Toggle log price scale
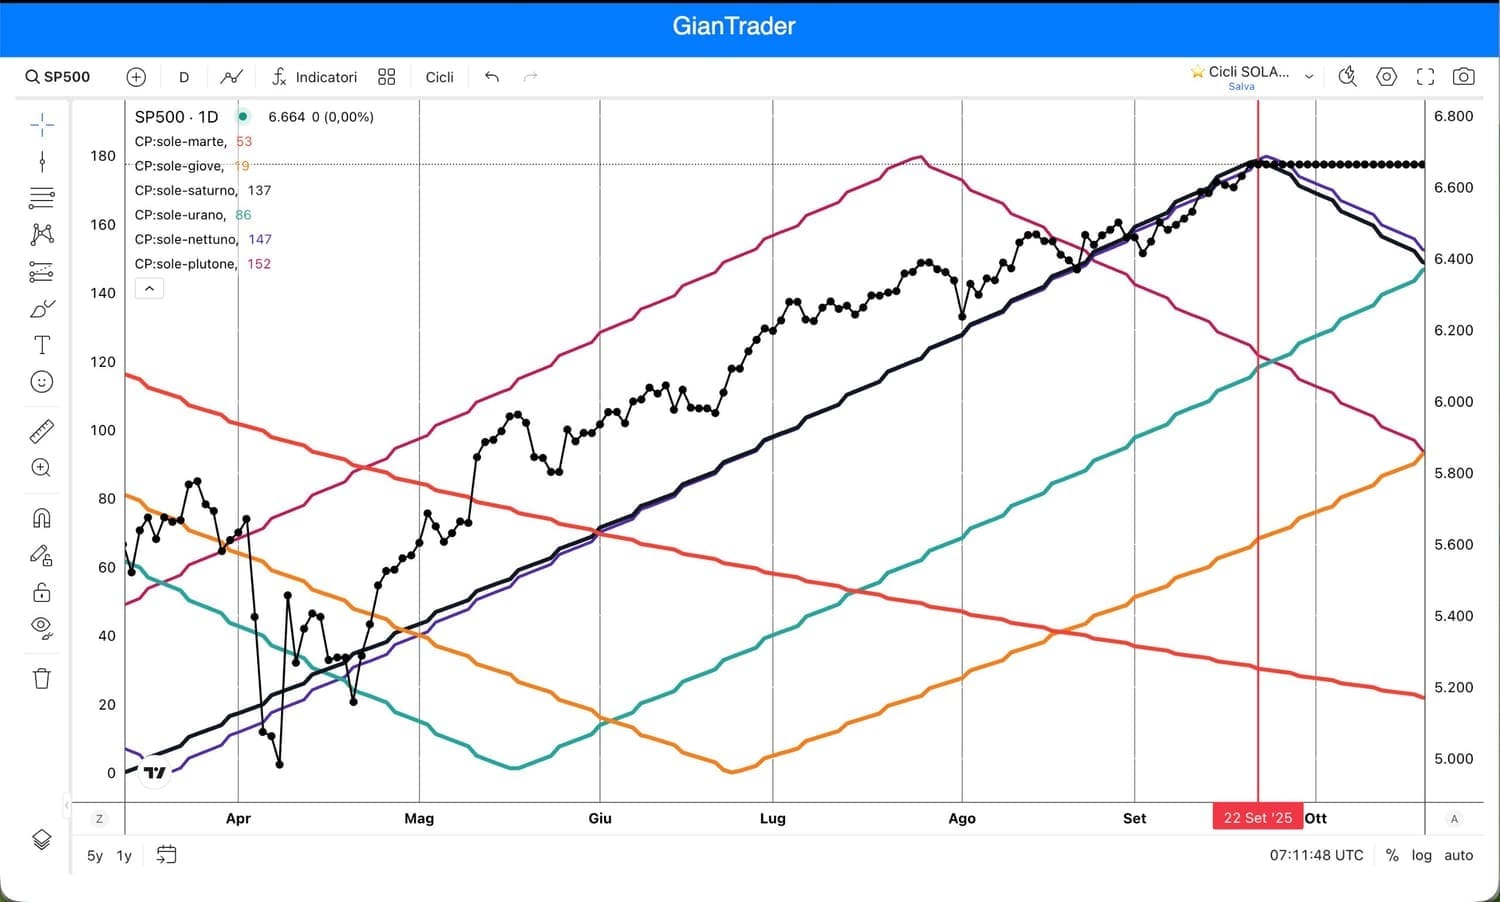 pos(1422,856)
